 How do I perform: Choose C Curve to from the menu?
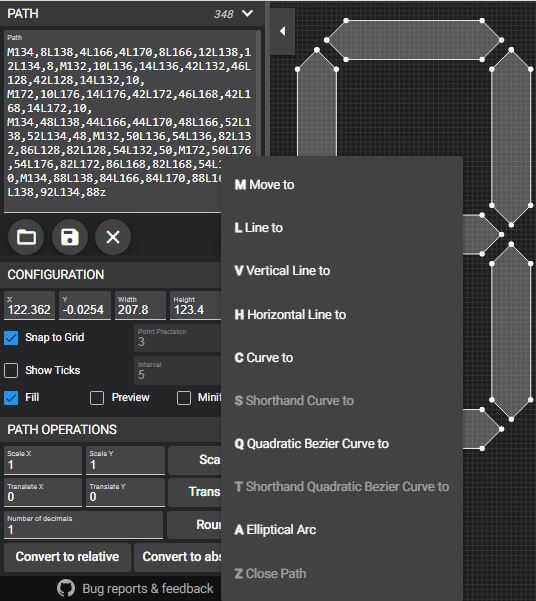(342, 358)
